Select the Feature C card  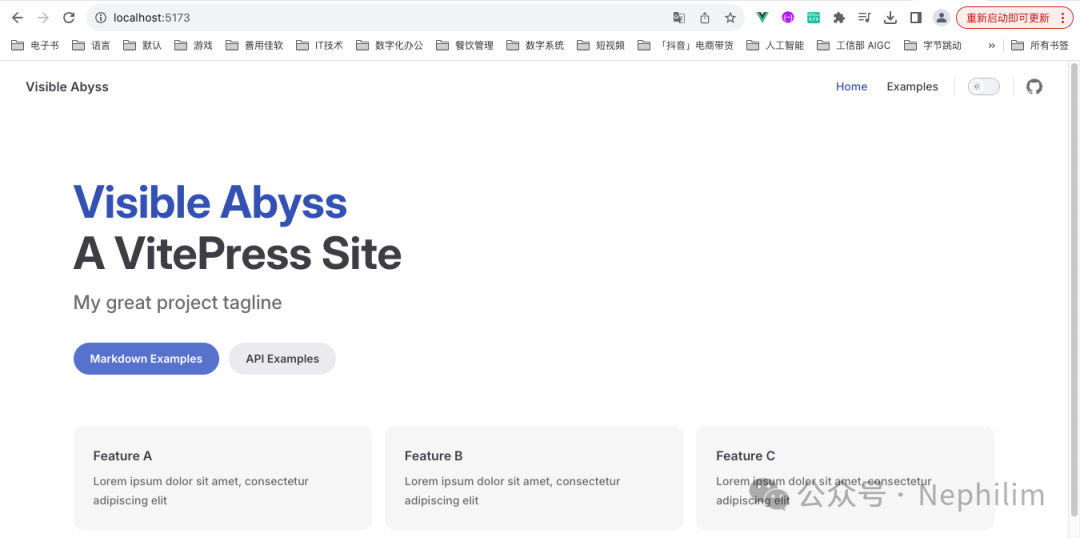(845, 477)
